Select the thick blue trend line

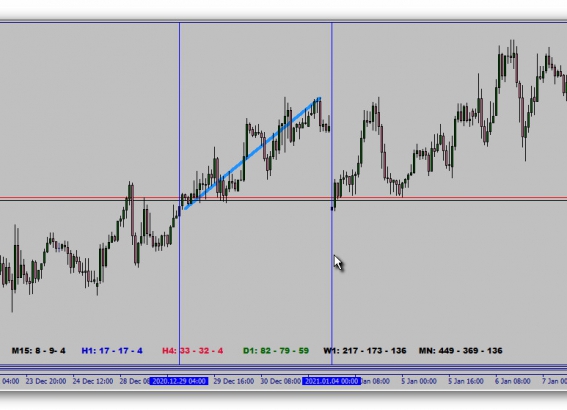pyautogui.click(x=253, y=153)
